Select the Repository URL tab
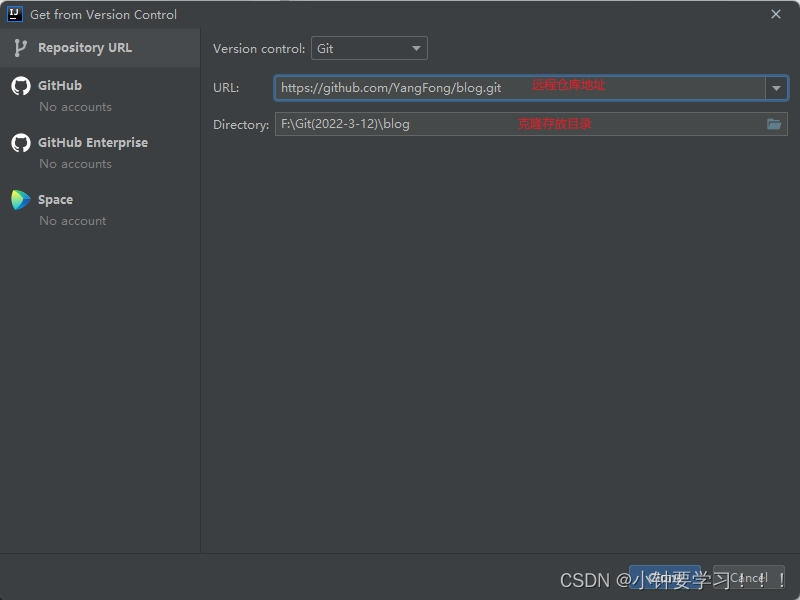This screenshot has height=600, width=800. tap(100, 48)
